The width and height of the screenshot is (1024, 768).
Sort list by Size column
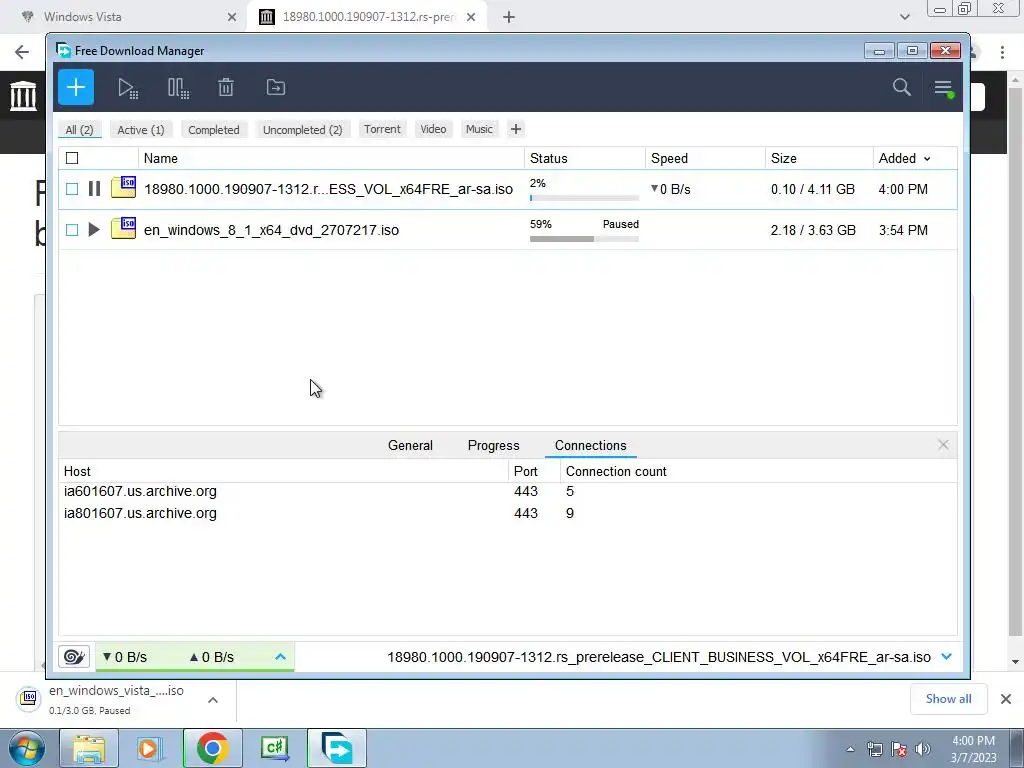[819, 158]
